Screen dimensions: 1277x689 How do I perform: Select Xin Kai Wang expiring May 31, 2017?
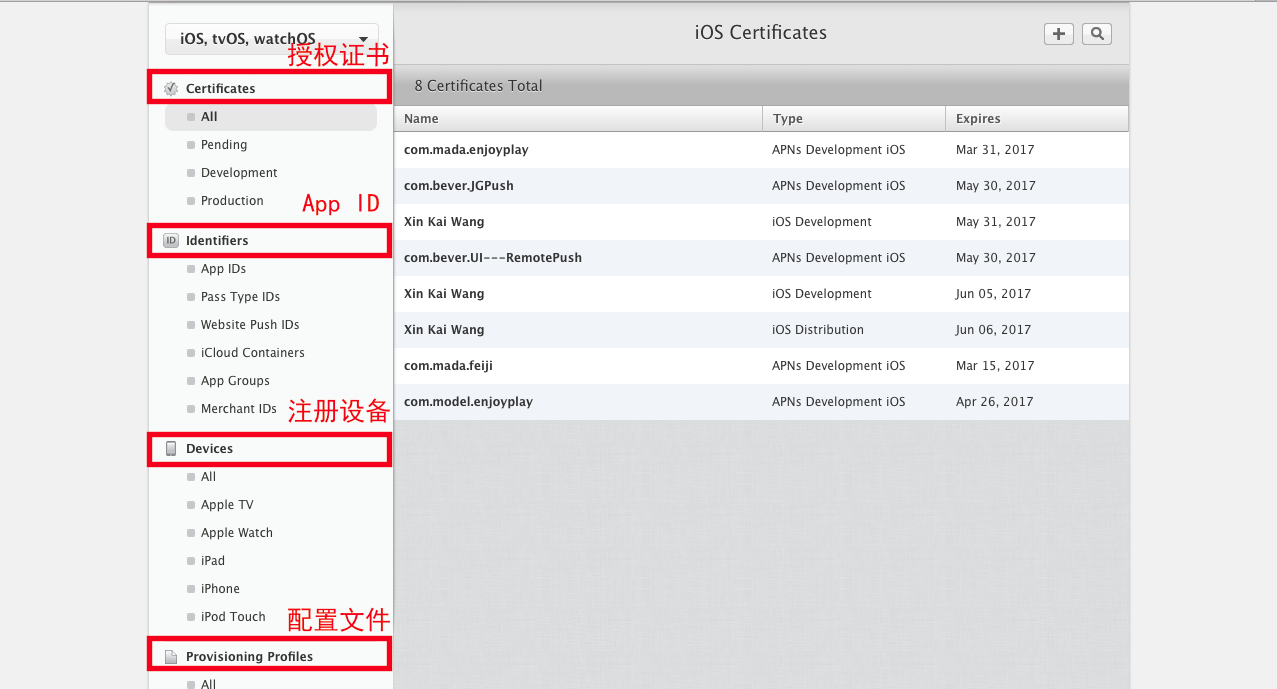(761, 222)
